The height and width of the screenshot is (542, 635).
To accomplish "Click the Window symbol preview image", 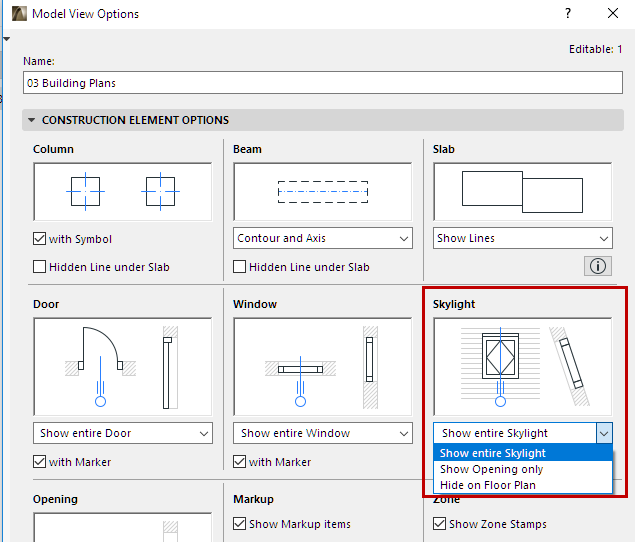I will (322, 365).
